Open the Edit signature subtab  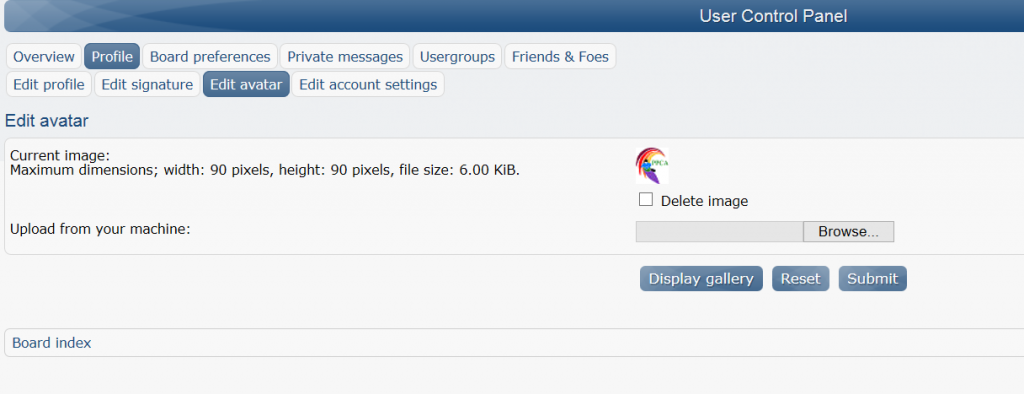tap(147, 84)
